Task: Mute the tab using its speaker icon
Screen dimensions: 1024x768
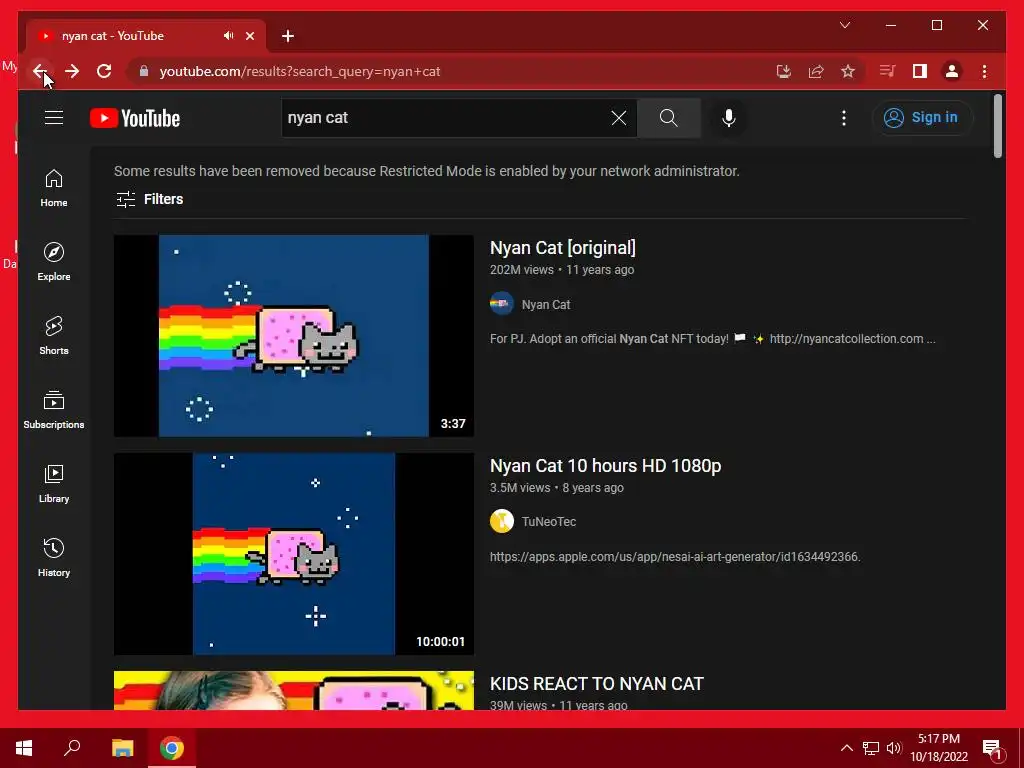Action: pos(228,36)
